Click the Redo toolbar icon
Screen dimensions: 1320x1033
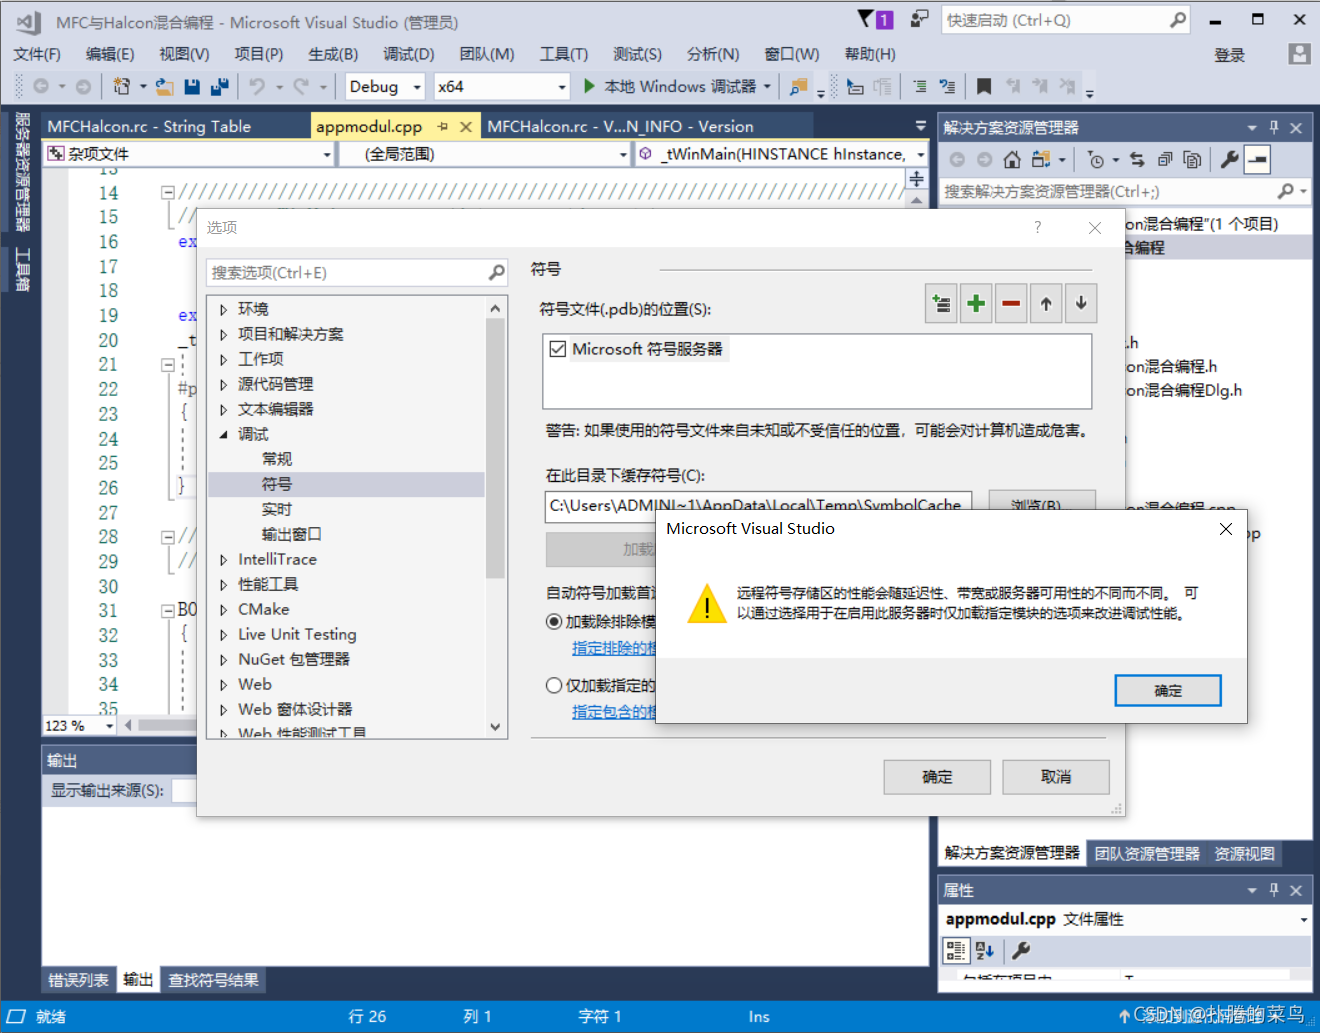pos(301,87)
